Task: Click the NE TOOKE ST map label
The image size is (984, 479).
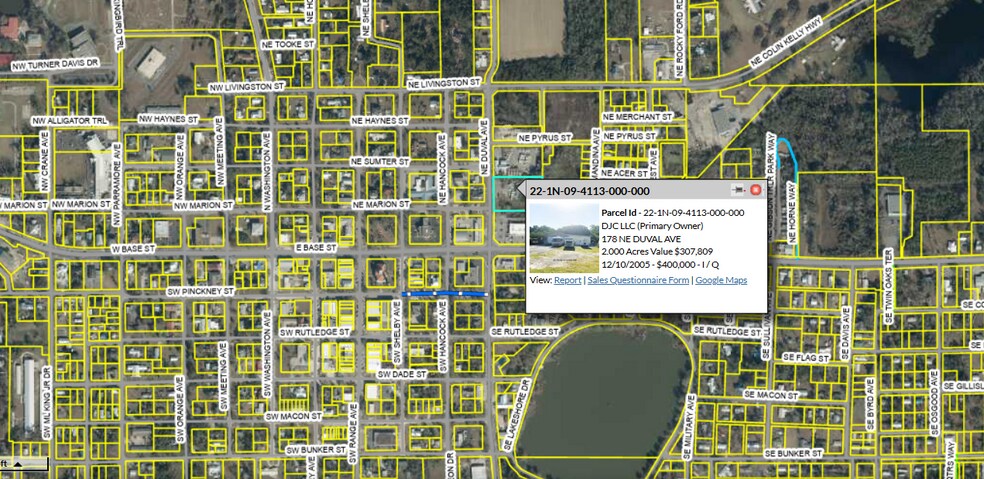Action: [287, 45]
